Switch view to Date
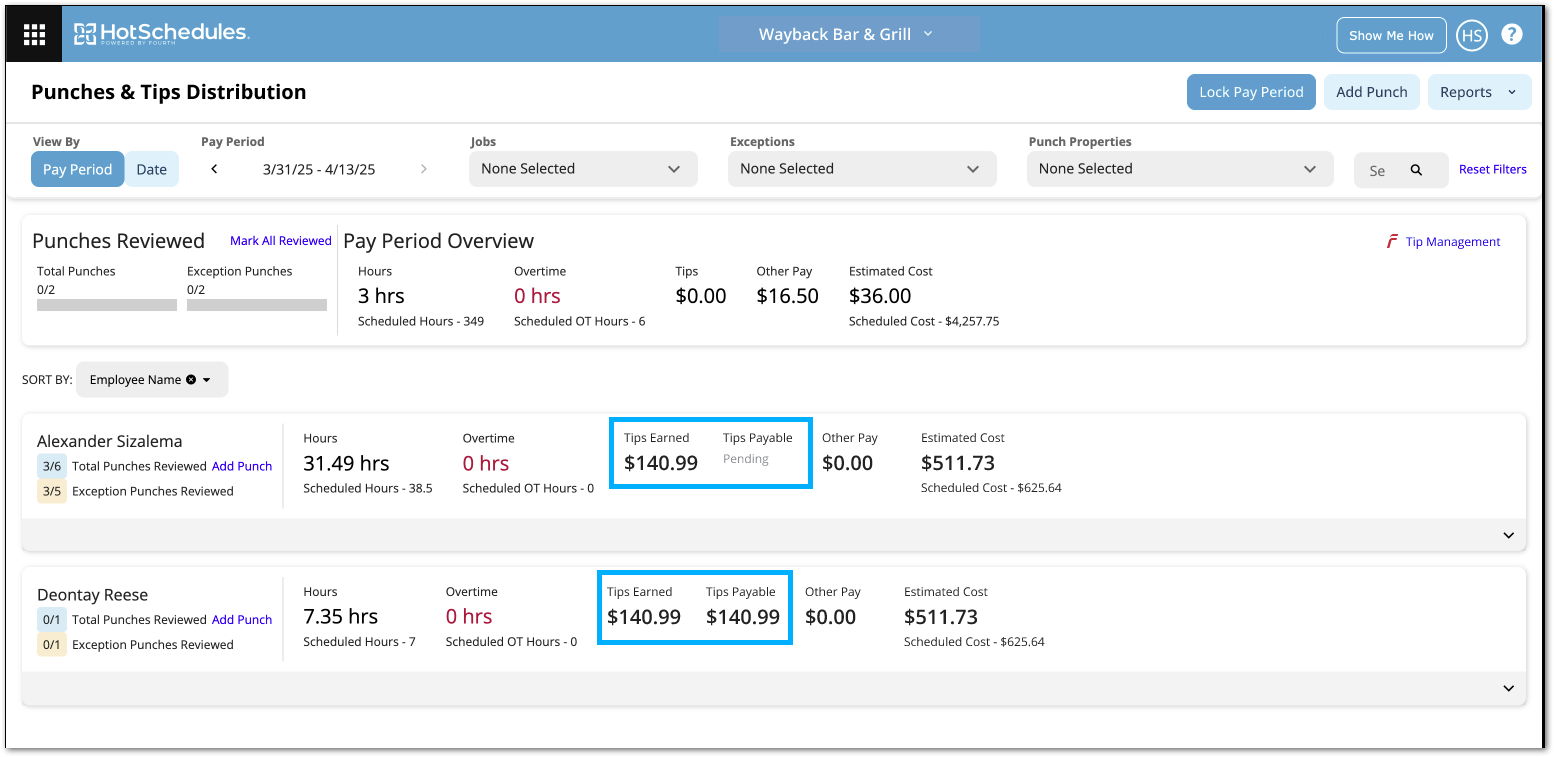The width and height of the screenshot is (1554, 757). point(152,169)
